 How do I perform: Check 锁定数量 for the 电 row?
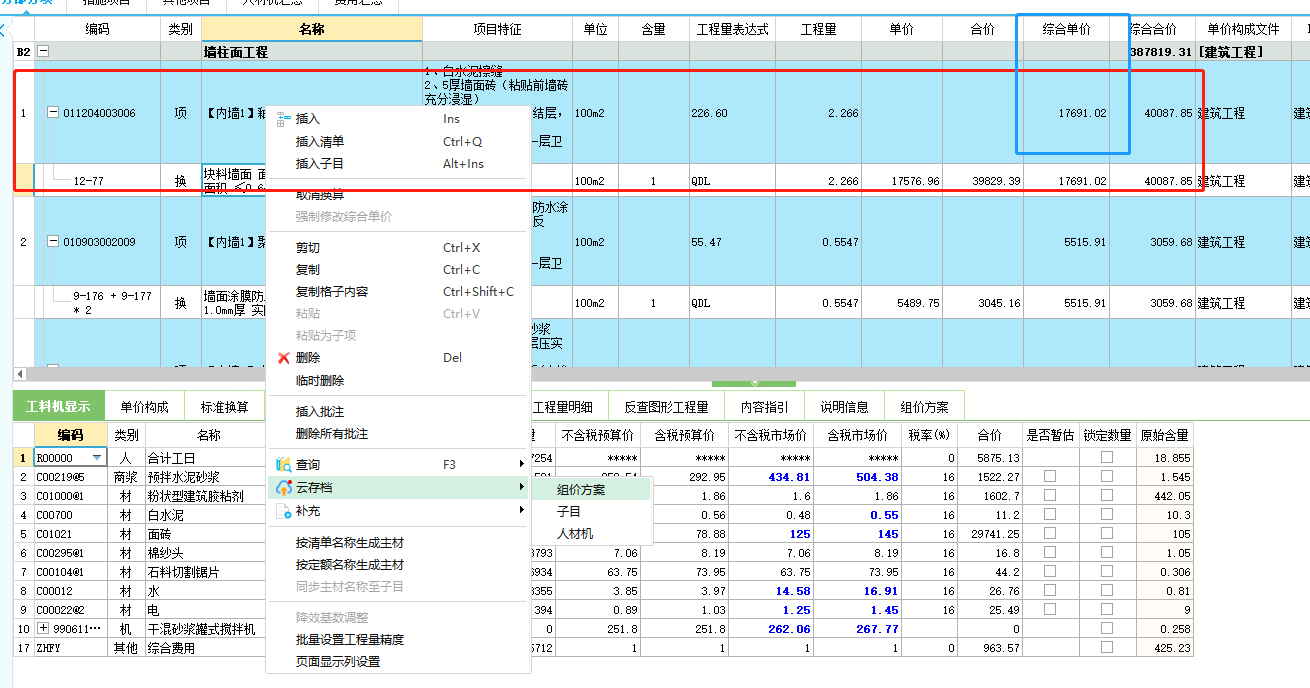[1107, 610]
